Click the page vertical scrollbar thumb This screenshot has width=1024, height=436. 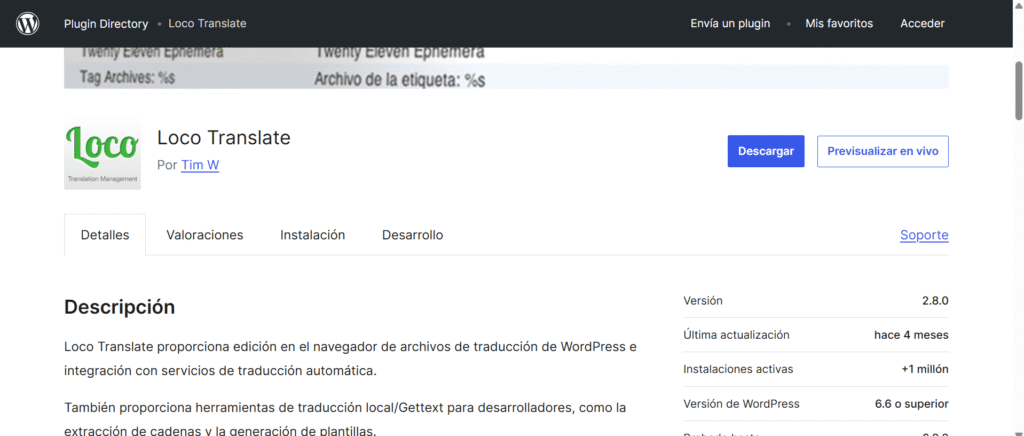pos(1019,90)
